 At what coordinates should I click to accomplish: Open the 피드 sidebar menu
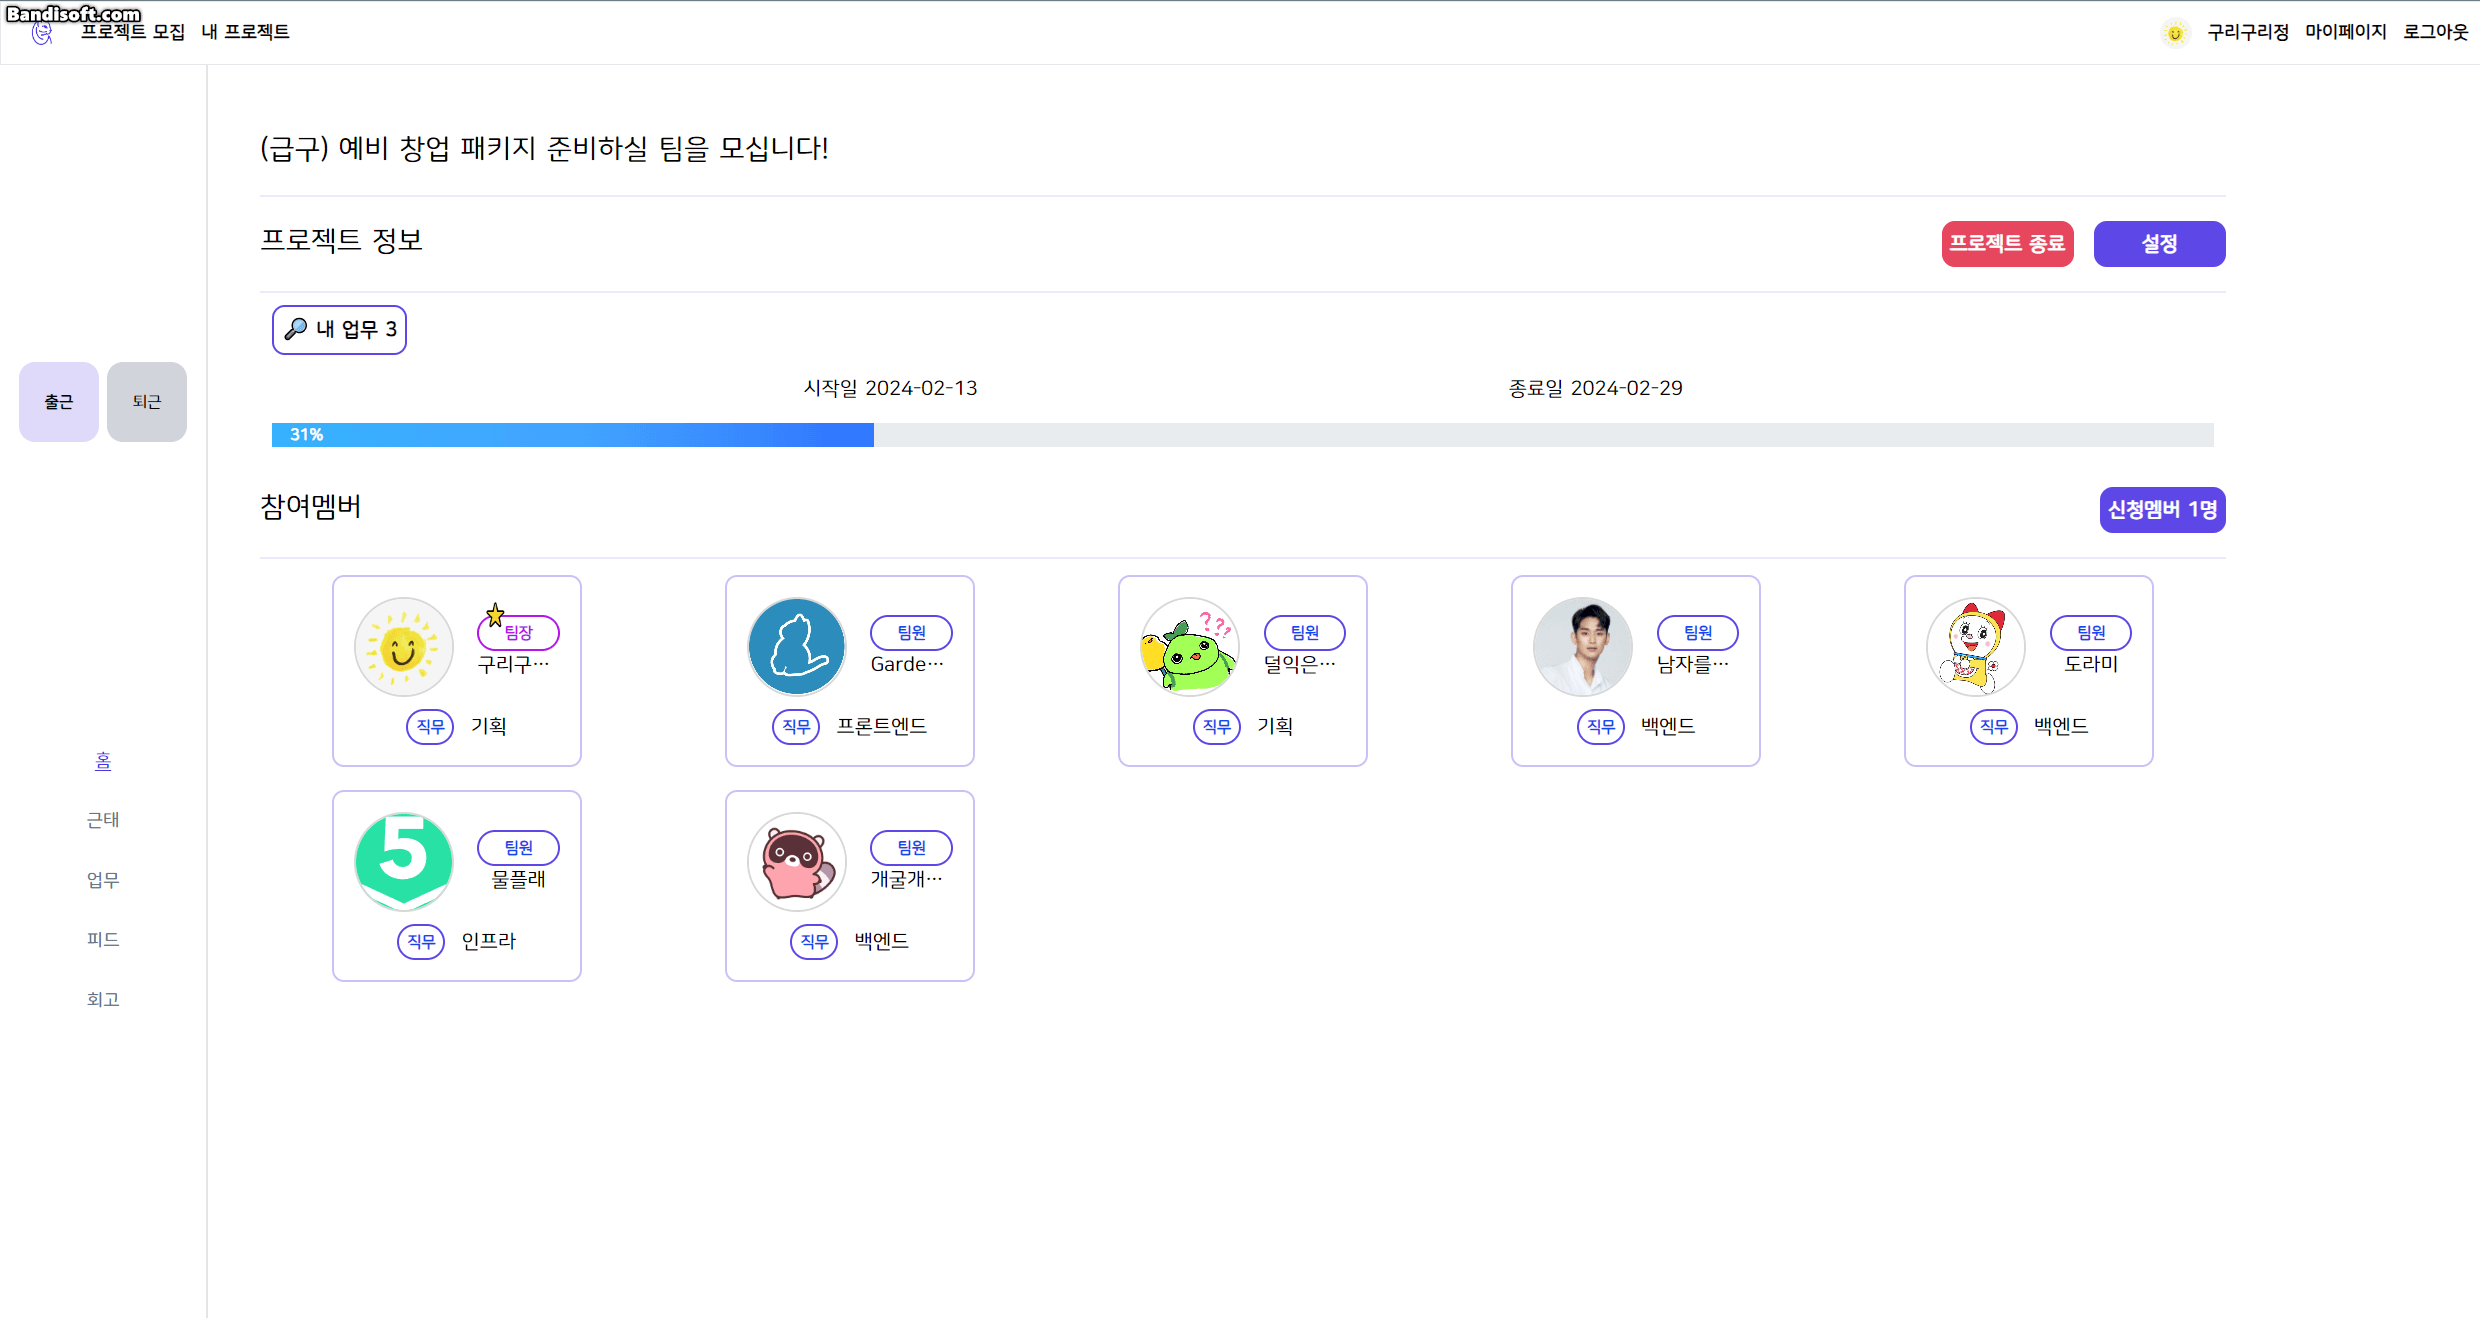[x=102, y=939]
